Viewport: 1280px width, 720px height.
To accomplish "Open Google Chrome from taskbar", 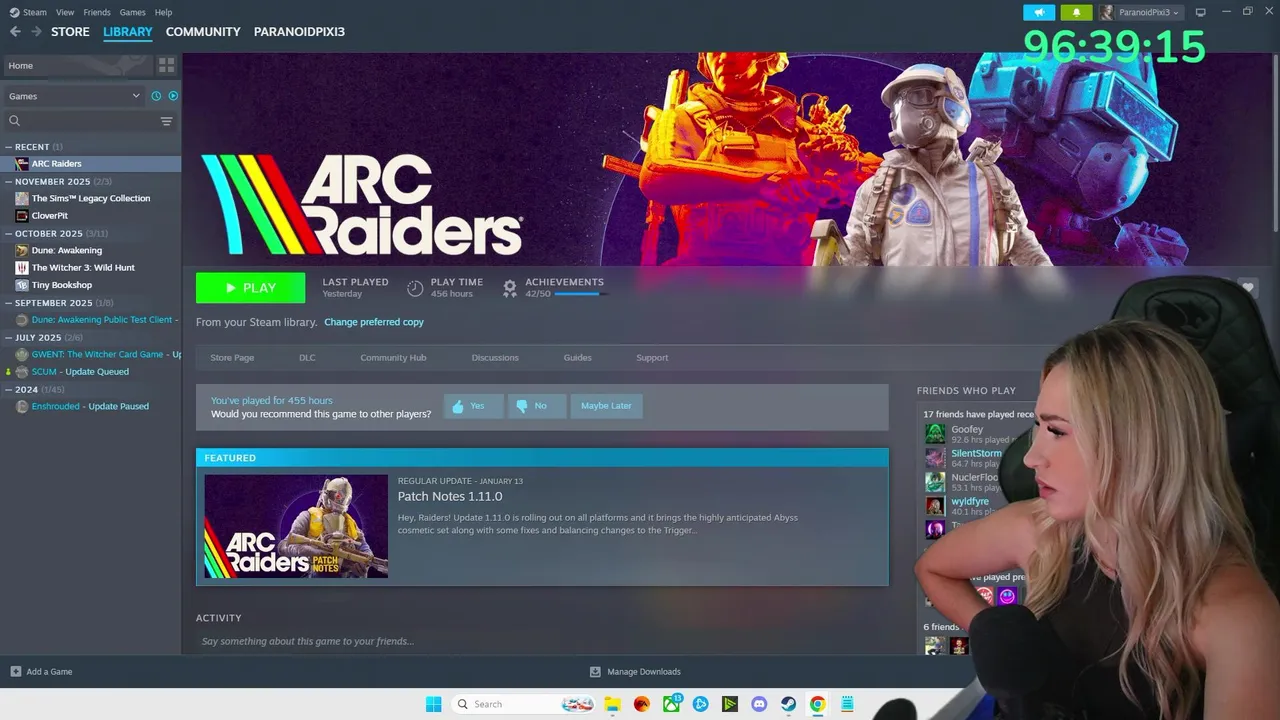I will (817, 704).
